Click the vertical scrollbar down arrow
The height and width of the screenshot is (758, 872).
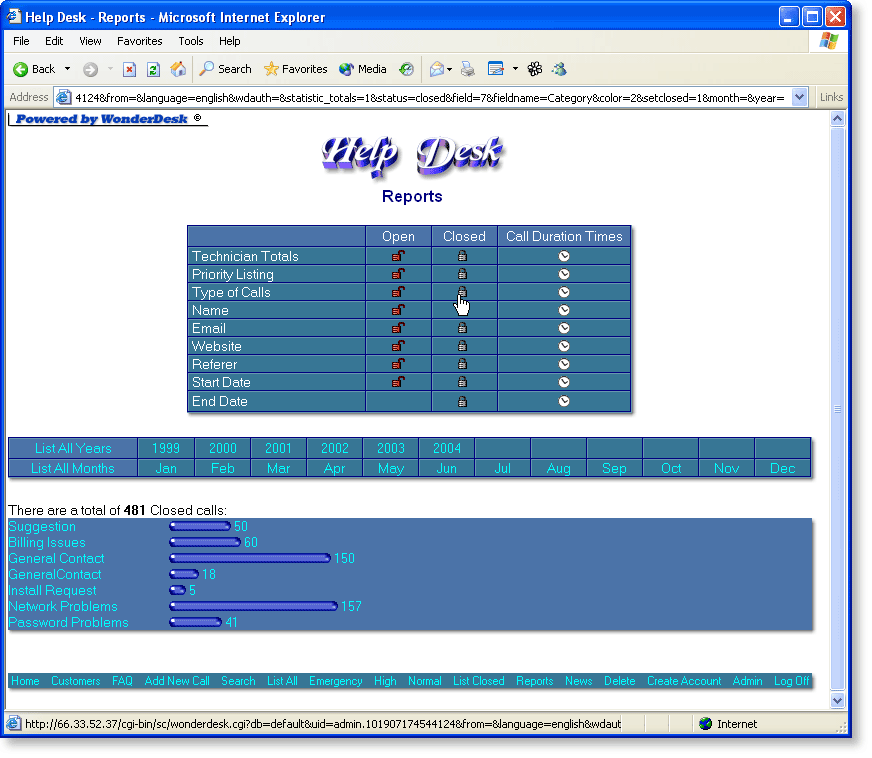[x=838, y=701]
